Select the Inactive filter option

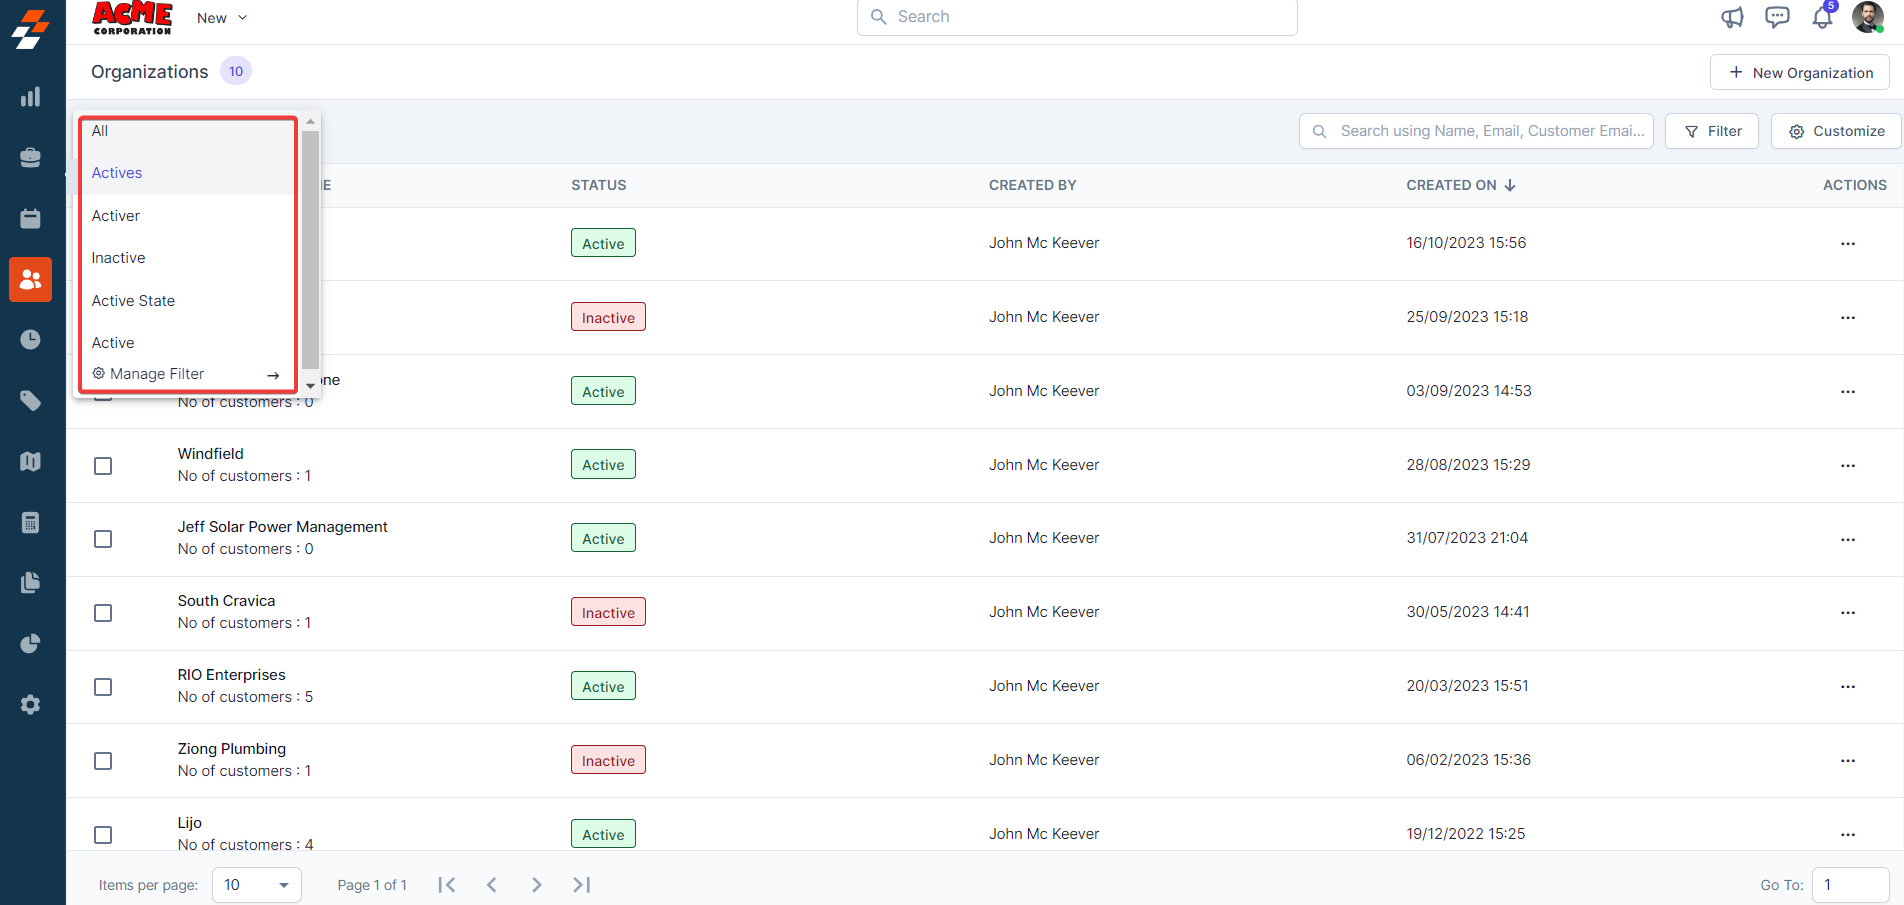119,258
